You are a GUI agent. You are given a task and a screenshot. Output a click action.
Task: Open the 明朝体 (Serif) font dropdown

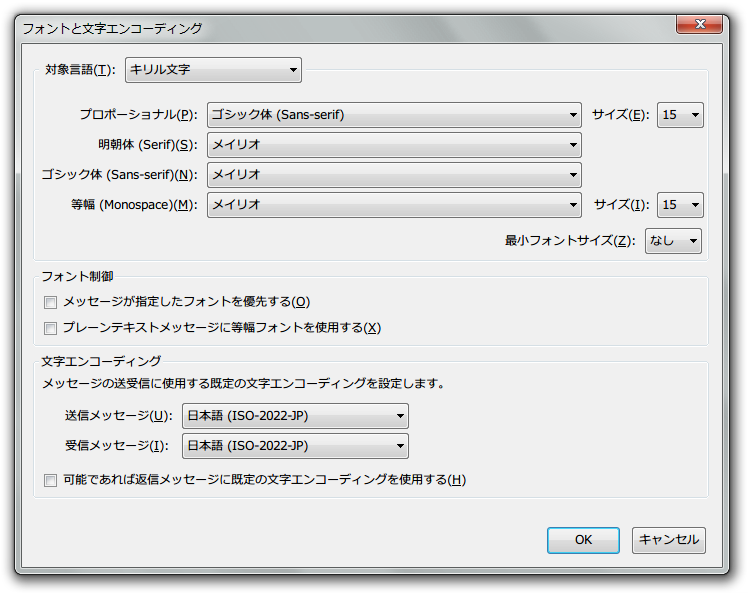click(394, 145)
